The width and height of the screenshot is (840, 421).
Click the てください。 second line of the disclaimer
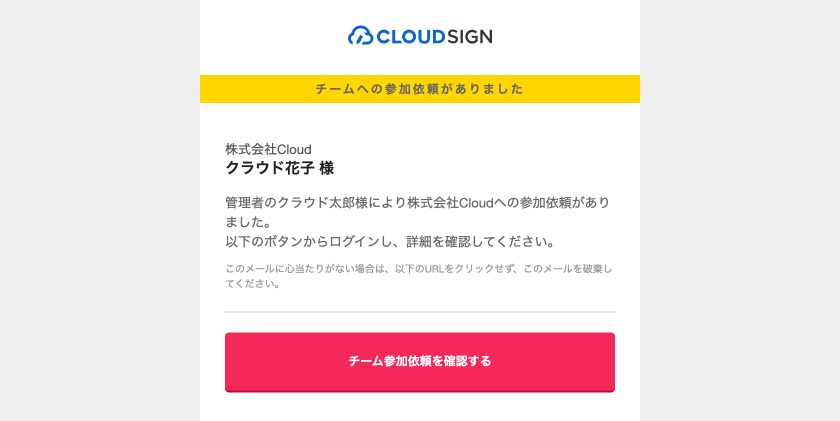click(x=252, y=283)
